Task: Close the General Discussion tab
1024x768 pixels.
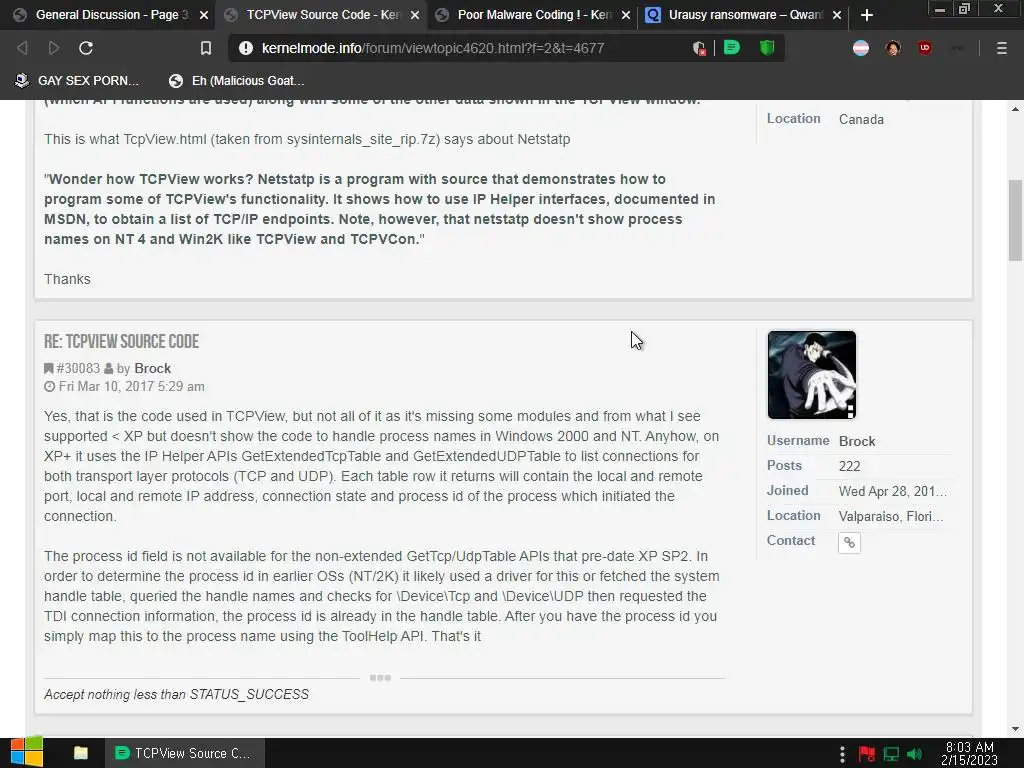Action: 204,15
